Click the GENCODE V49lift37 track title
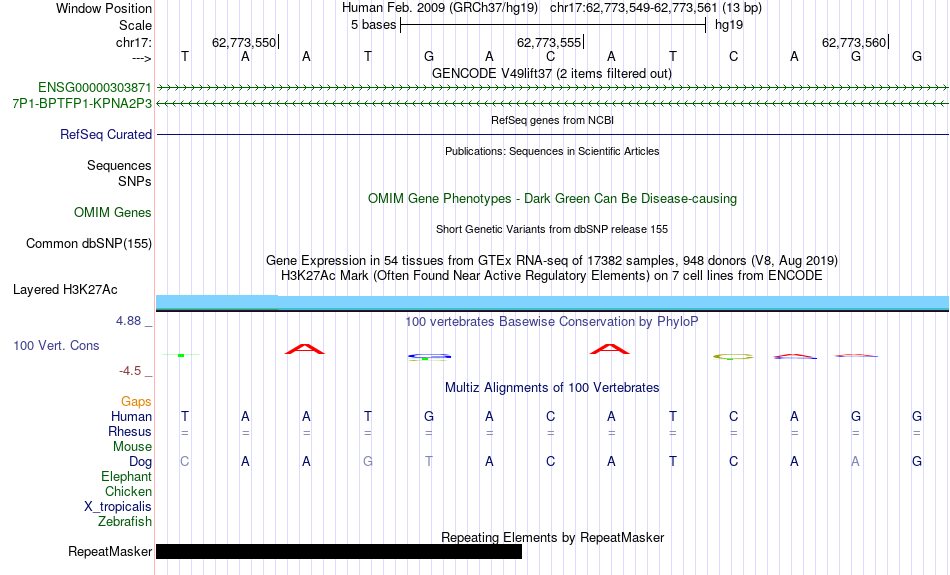This screenshot has height=575, width=950. (552, 73)
